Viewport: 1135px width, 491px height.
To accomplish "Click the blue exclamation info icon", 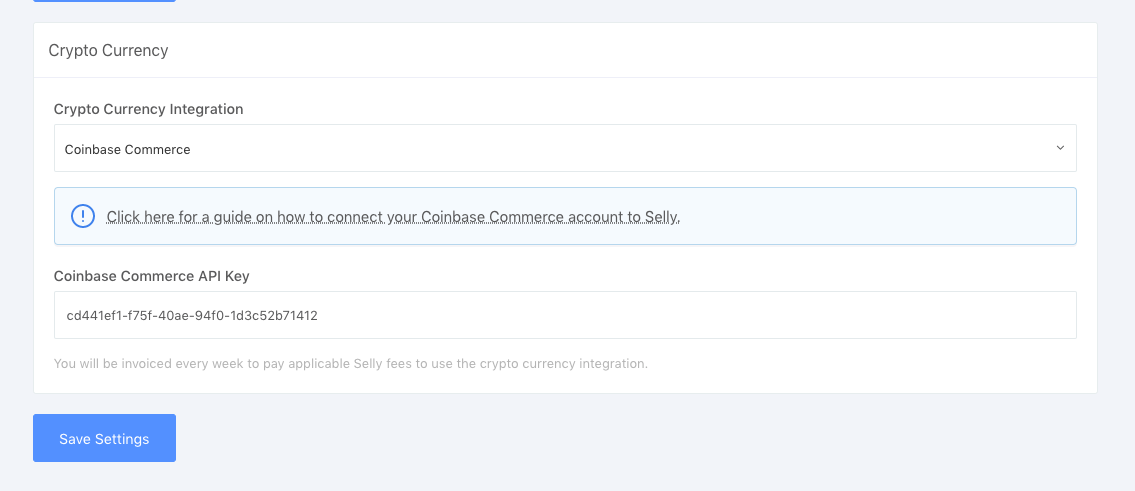I will click(x=83, y=216).
